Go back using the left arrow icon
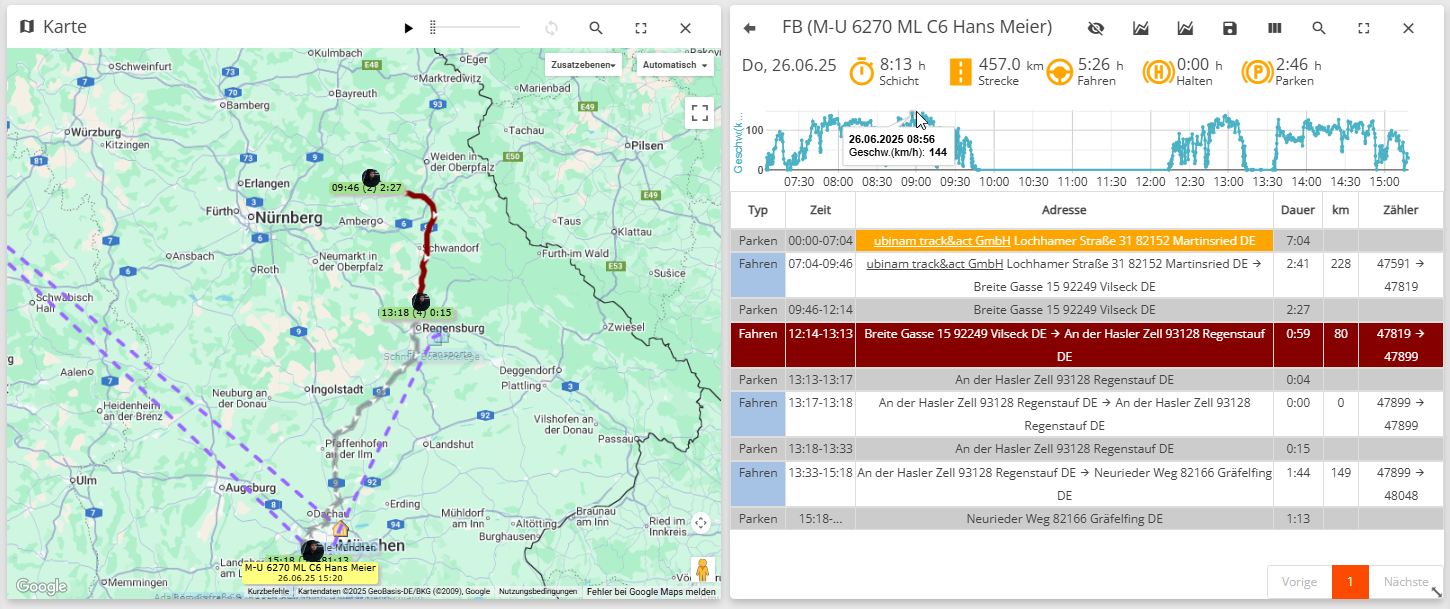This screenshot has width=1450, height=609. 750,28
